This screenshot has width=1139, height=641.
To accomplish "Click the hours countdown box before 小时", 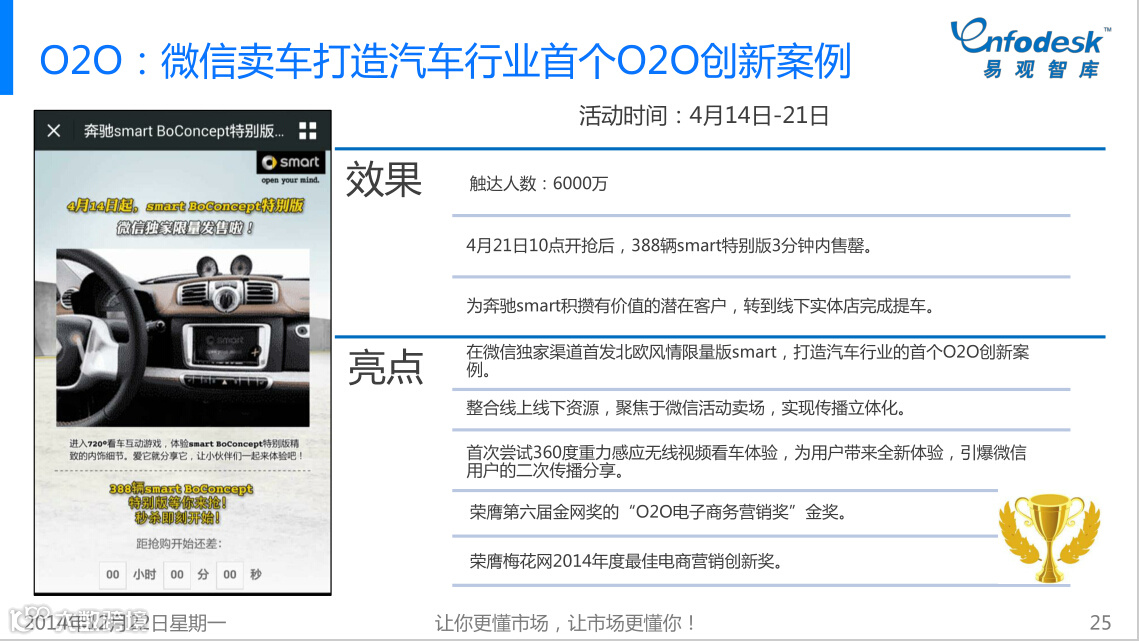I will [x=113, y=574].
